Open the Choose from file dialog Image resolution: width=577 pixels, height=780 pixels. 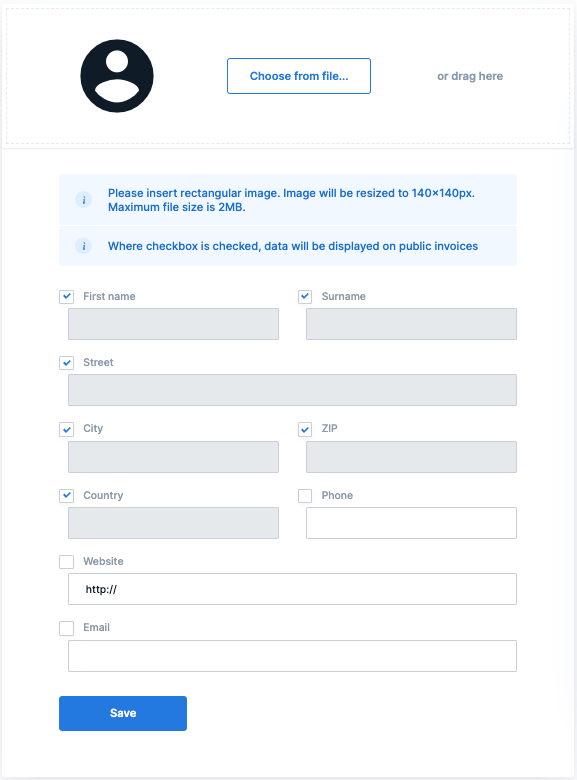(299, 76)
